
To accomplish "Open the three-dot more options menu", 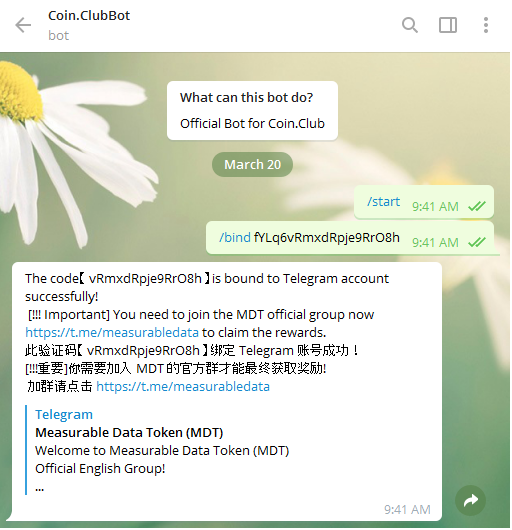I will (x=486, y=25).
